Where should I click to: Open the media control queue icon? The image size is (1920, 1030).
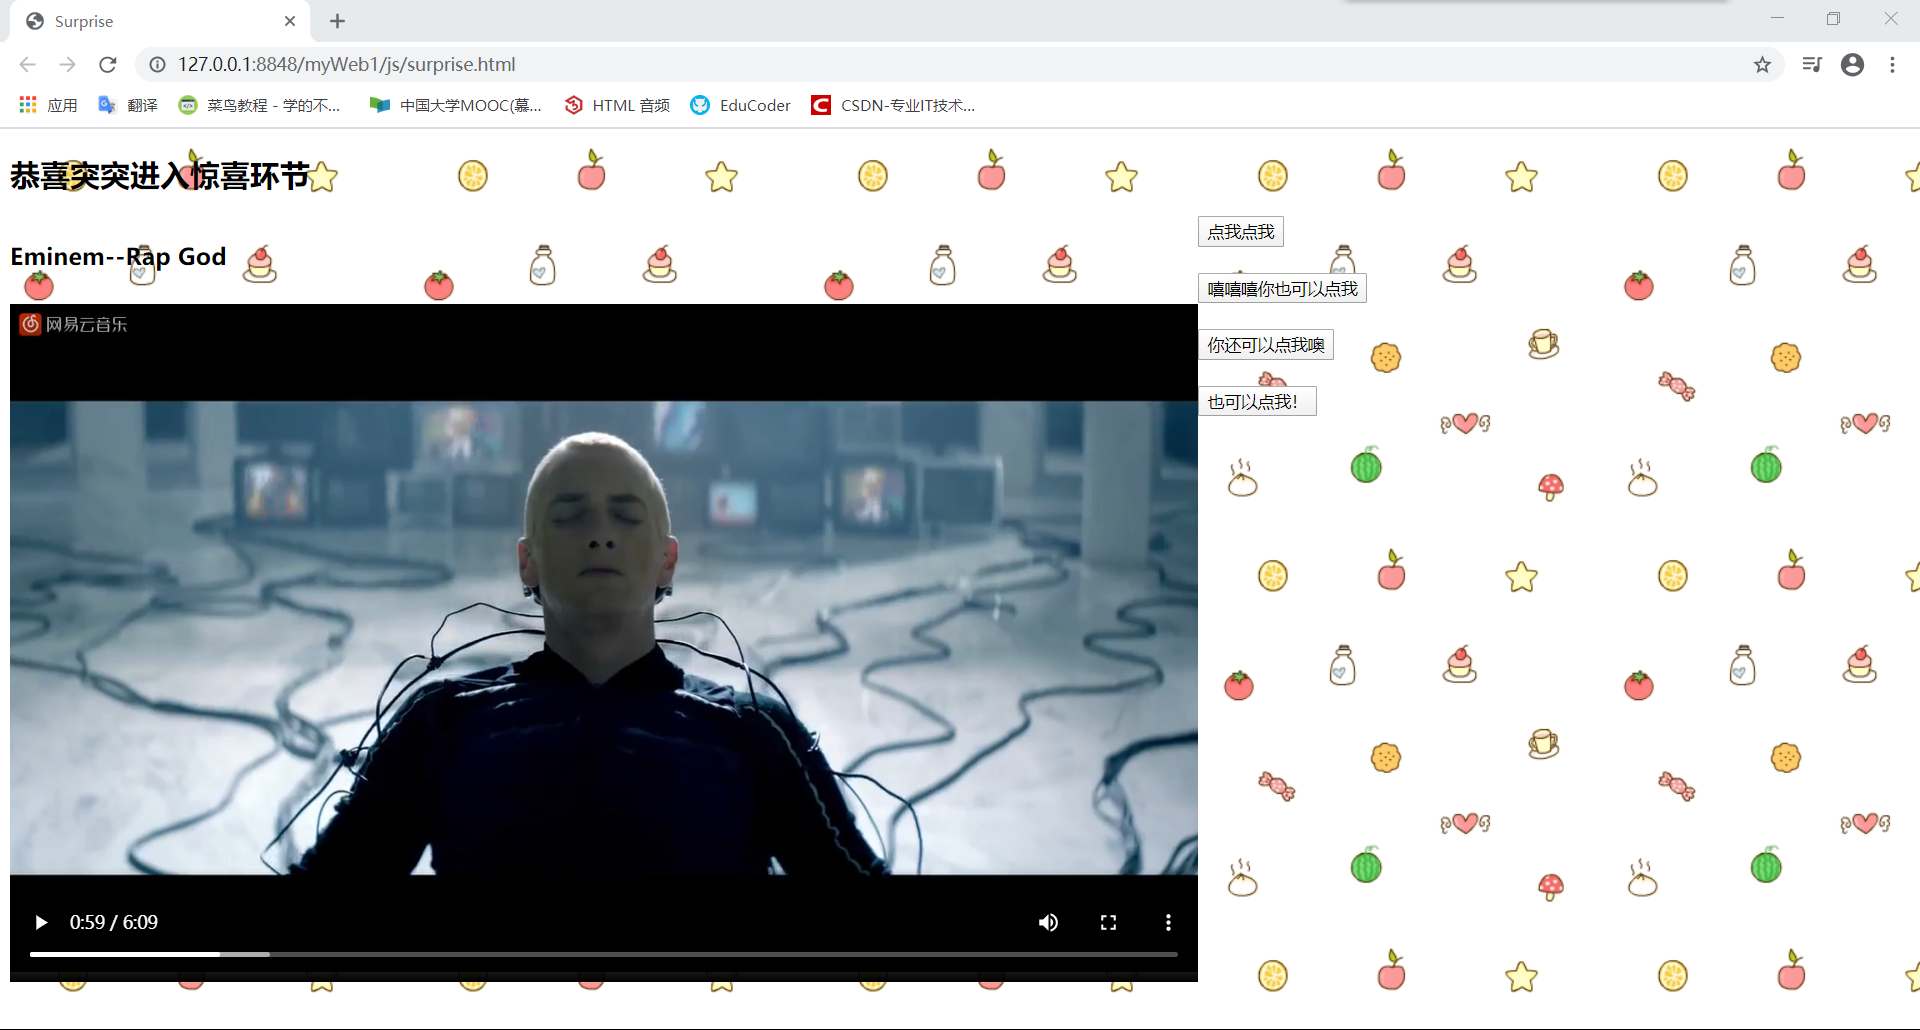click(1812, 64)
